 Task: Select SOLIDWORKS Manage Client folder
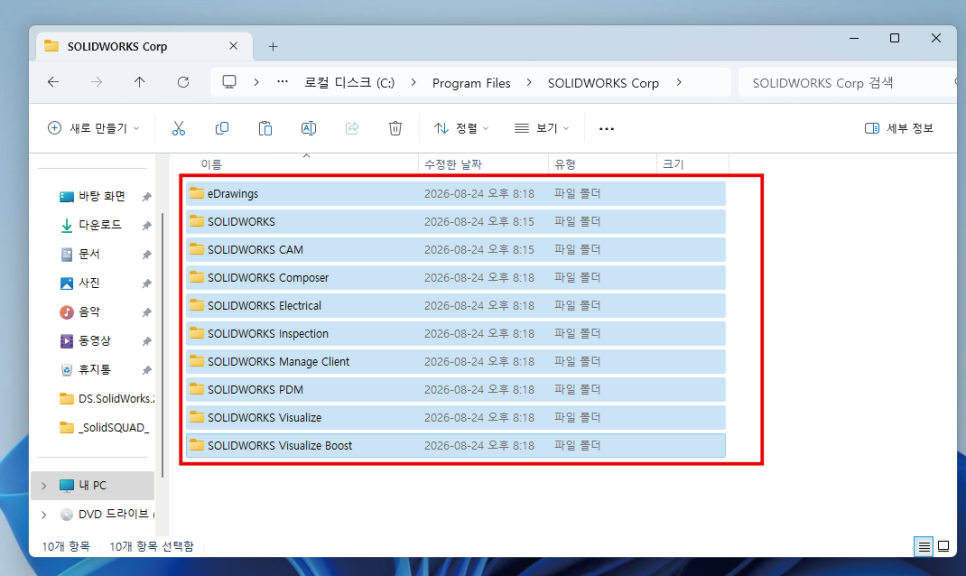coord(456,361)
